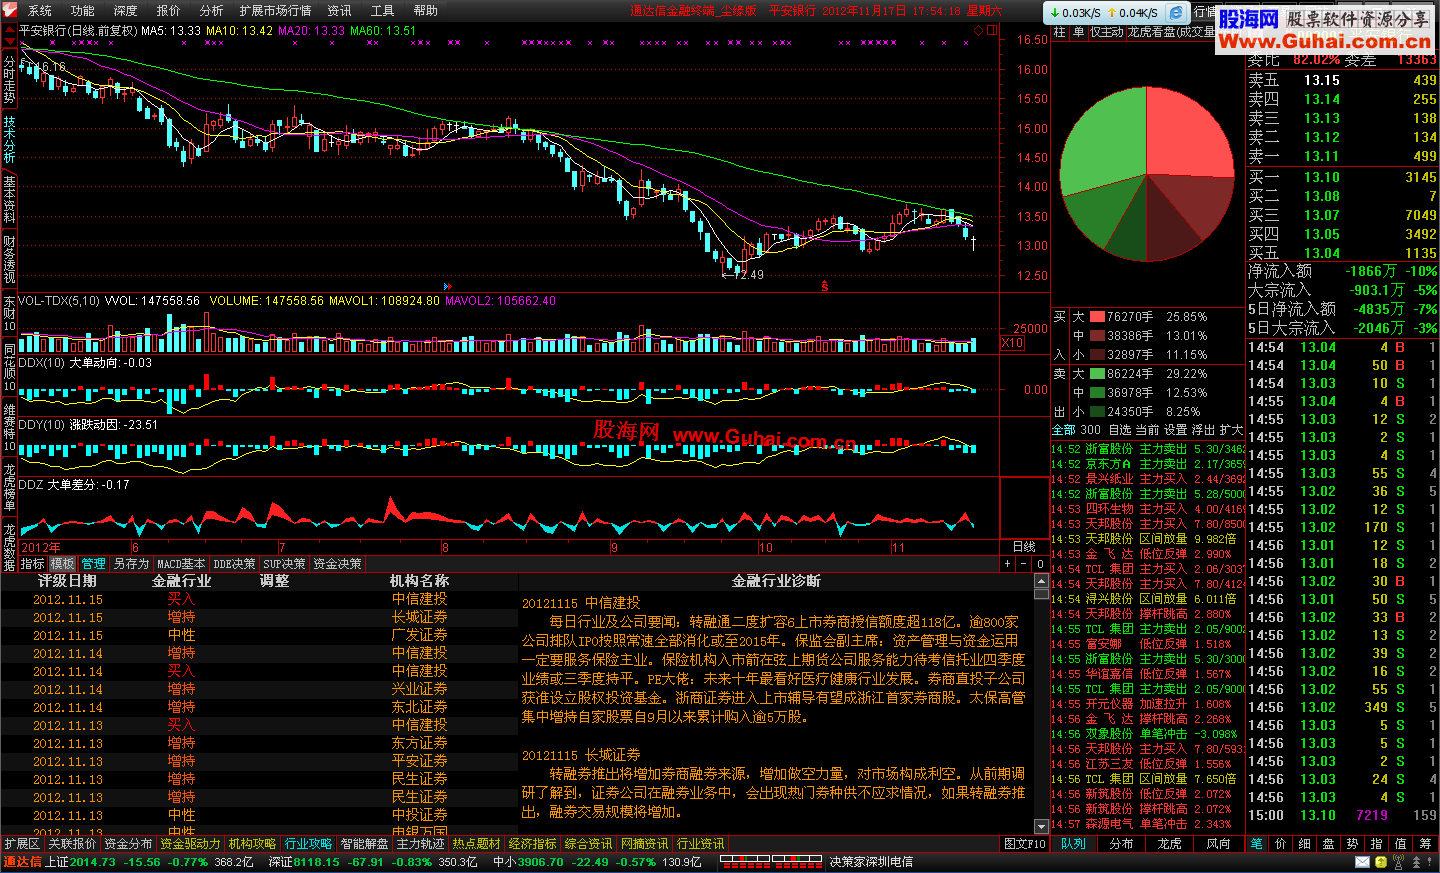Image resolution: width=1440 pixels, height=873 pixels.
Task: Click the IE browser icon in the network speed widget
Action: click(x=1177, y=12)
